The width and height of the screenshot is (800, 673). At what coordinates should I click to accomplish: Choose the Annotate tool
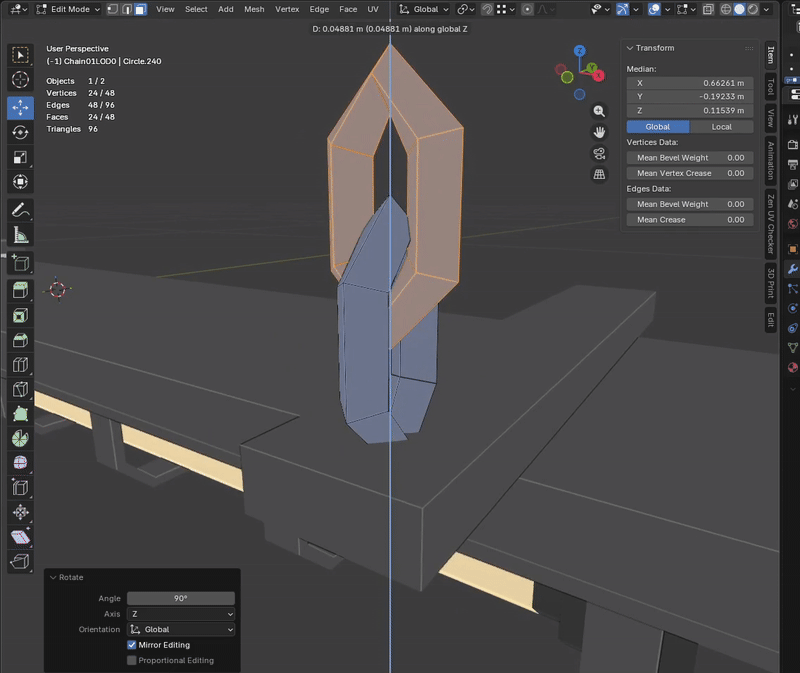coord(20,210)
